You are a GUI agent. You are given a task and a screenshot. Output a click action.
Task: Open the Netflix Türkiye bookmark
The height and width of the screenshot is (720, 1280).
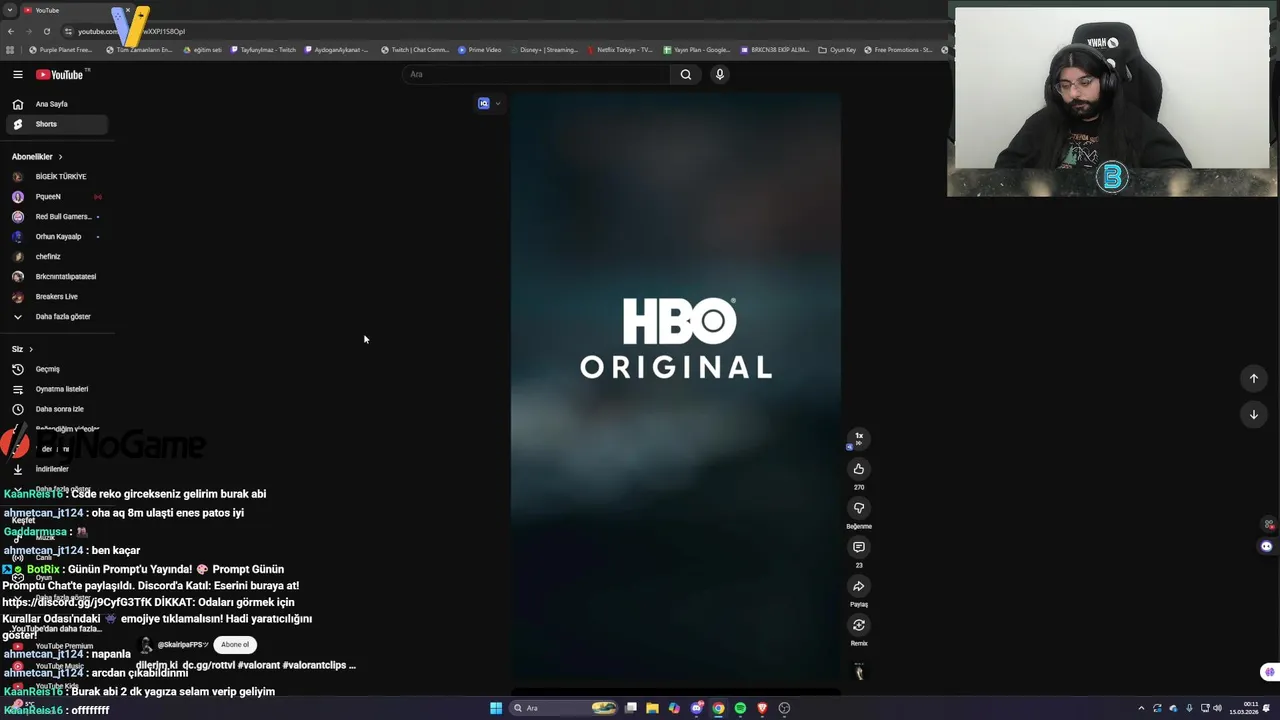(620, 49)
